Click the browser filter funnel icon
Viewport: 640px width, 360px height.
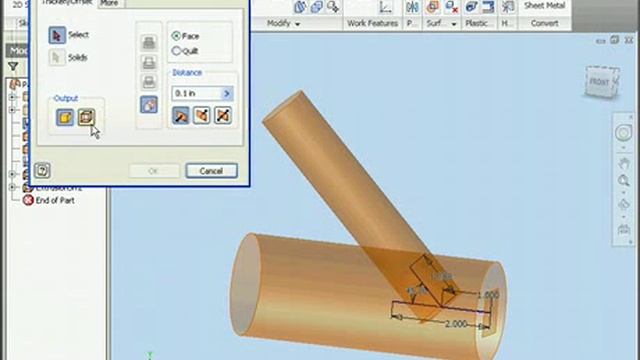13,66
